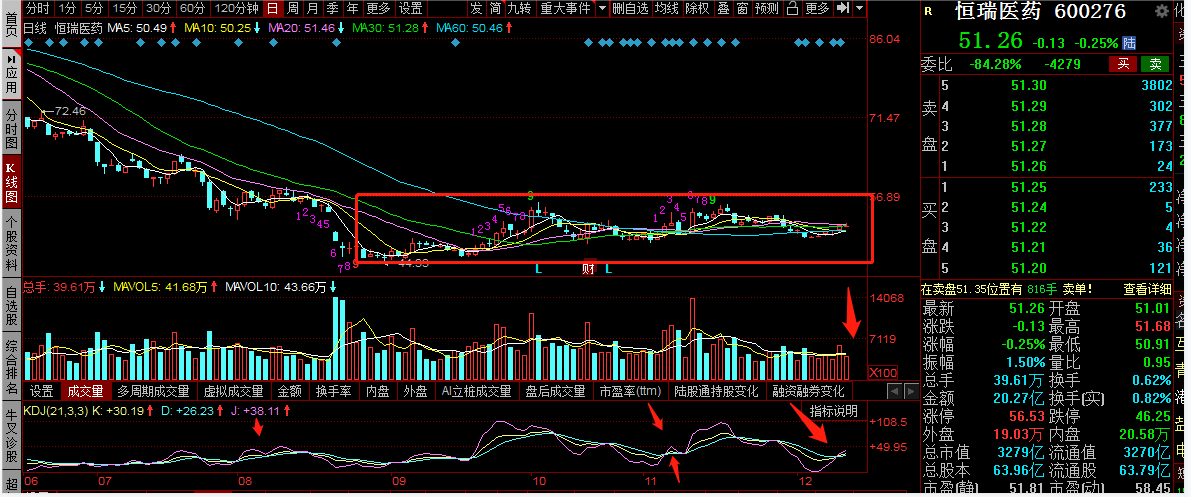Toggle 除权 price adjustment
The width and height of the screenshot is (1191, 497).
coord(697,8)
